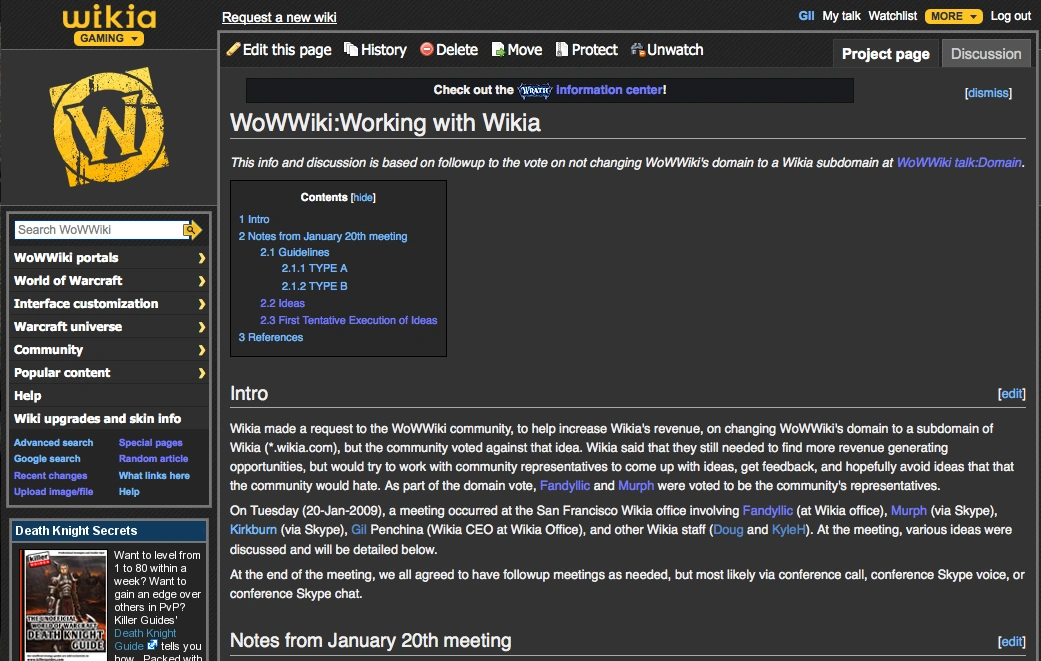Follow the WoWWiki talk:Domain link
The image size is (1041, 661).
coord(959,163)
